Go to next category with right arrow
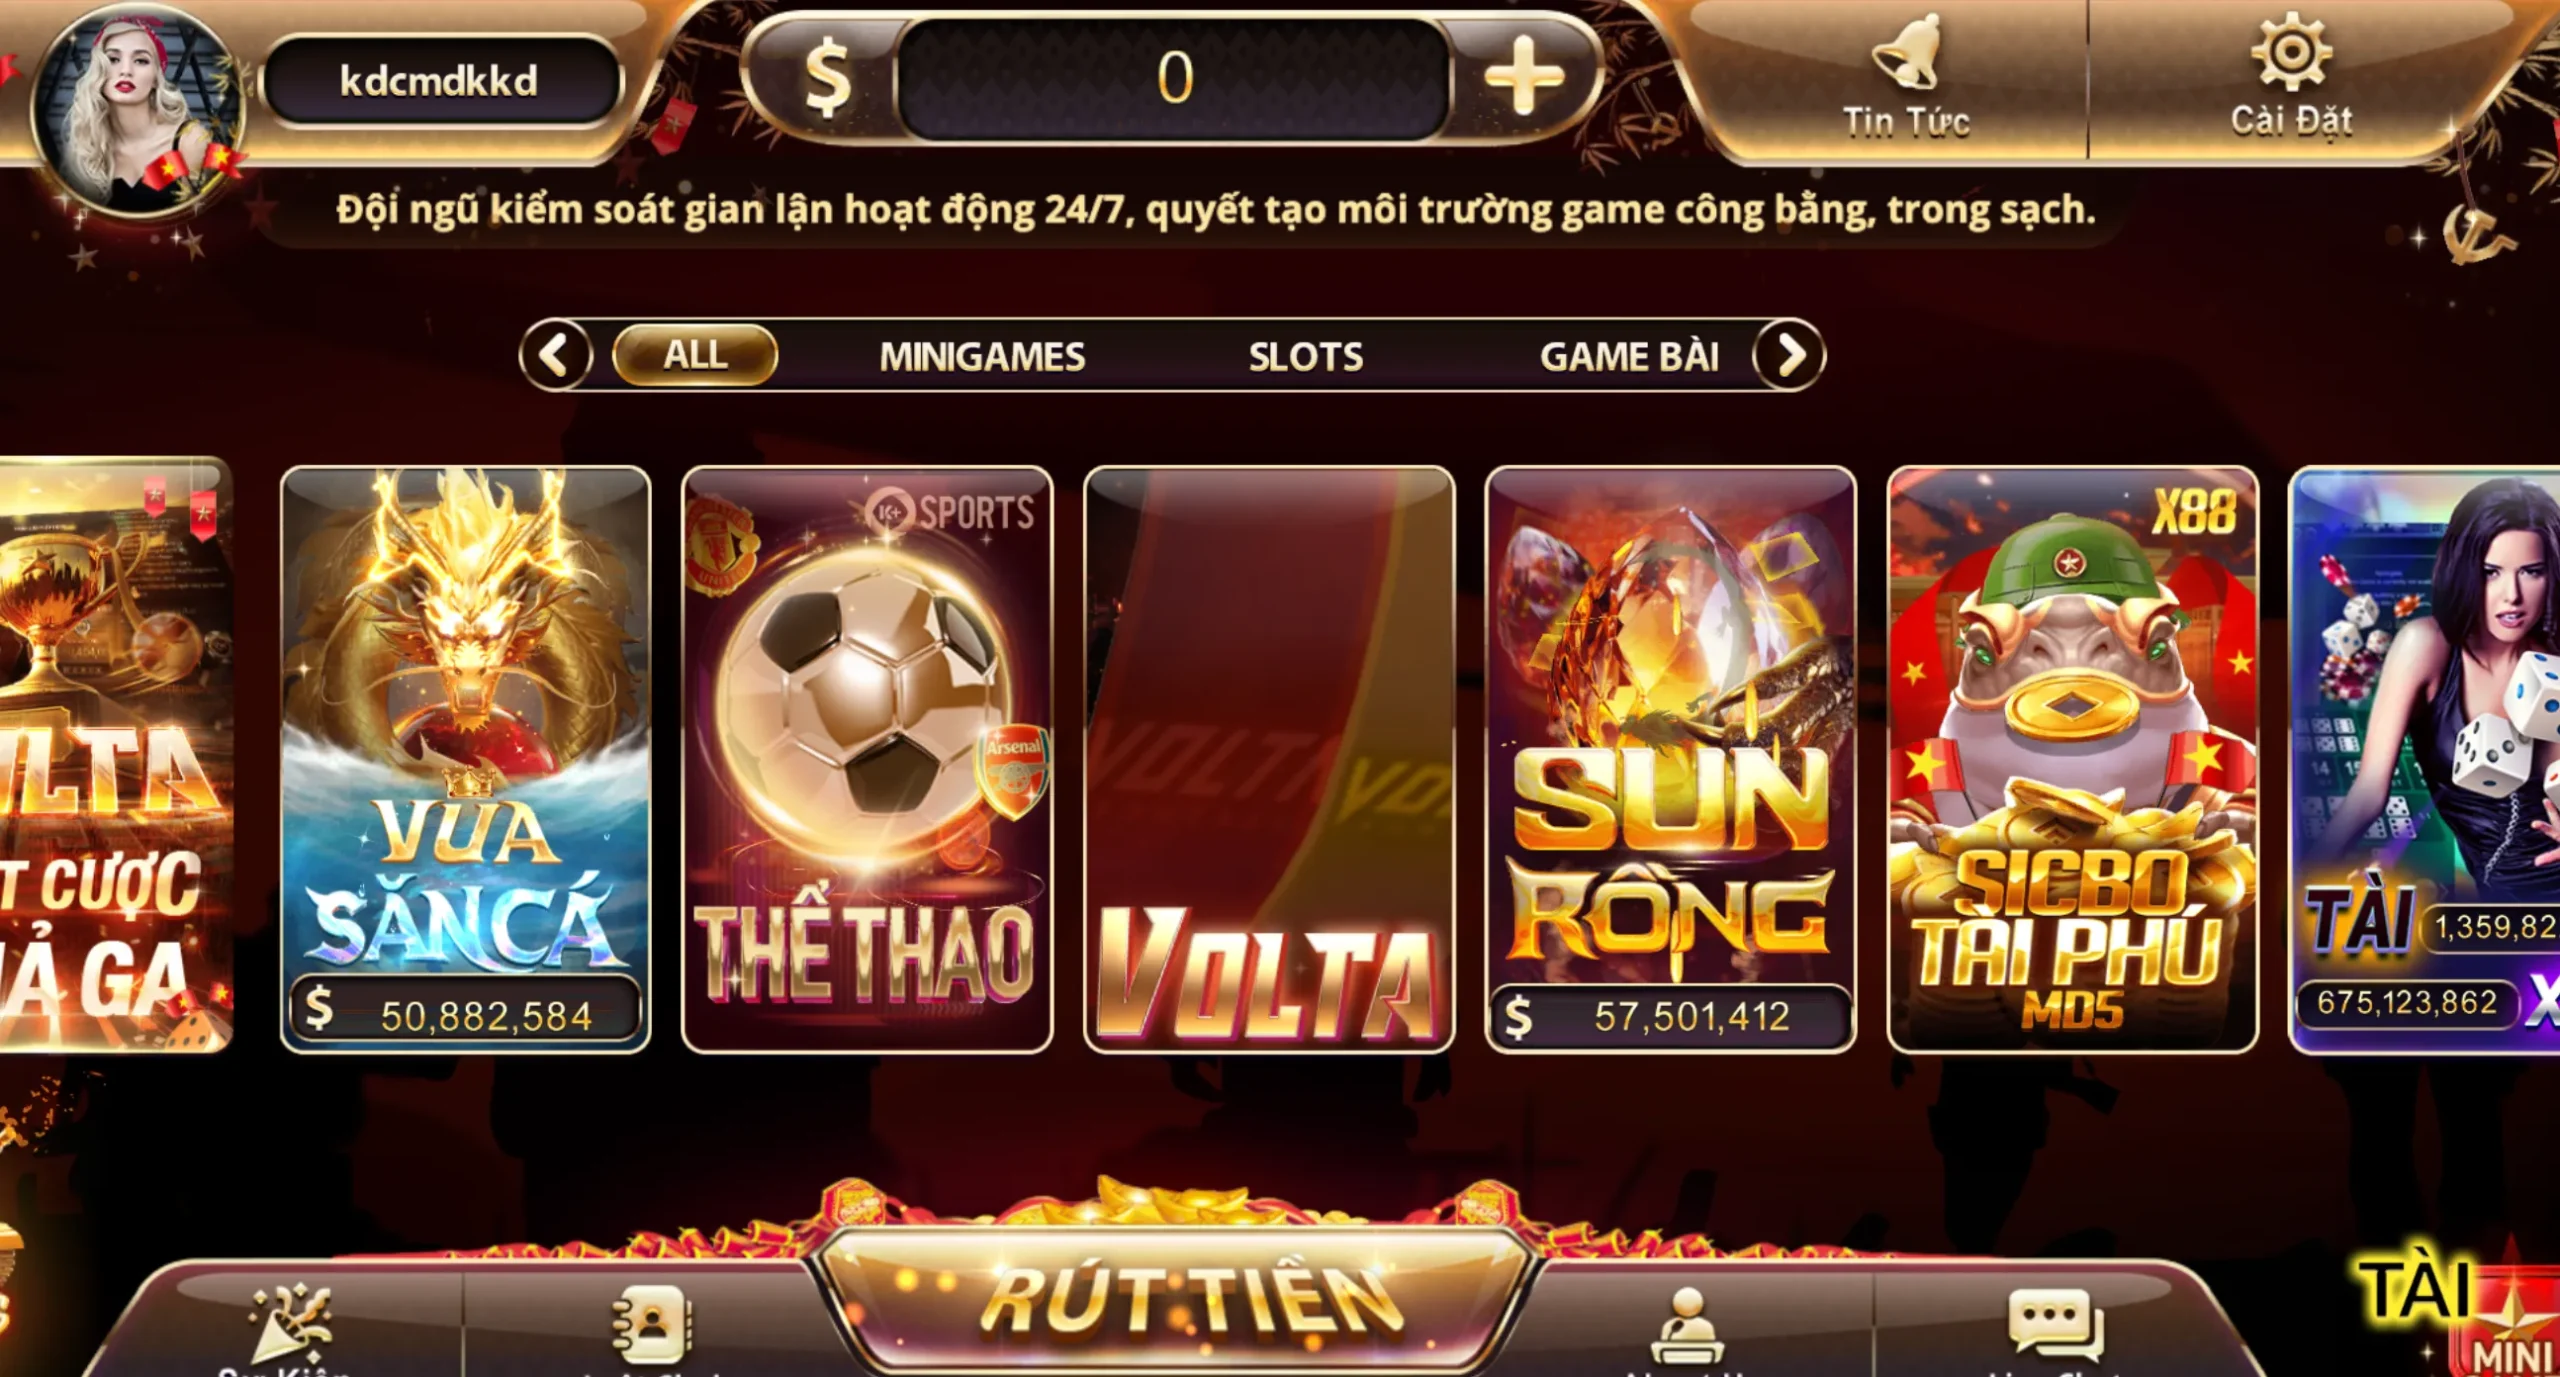The width and height of the screenshot is (2560, 1377). 1790,355
